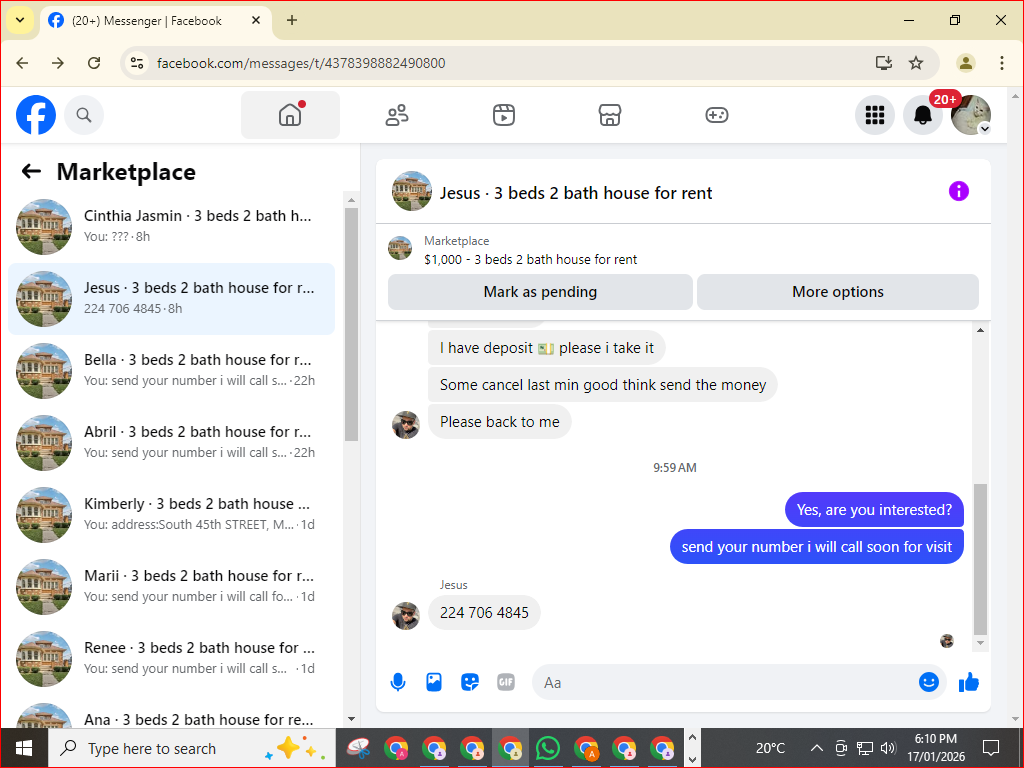The image size is (1024, 768).
Task: Click More options button
Action: pos(838,292)
